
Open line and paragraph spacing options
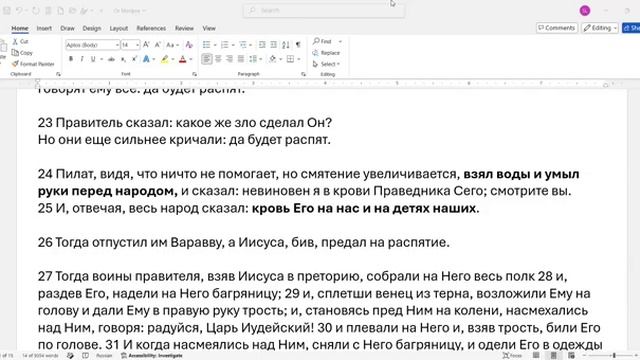coord(253,59)
